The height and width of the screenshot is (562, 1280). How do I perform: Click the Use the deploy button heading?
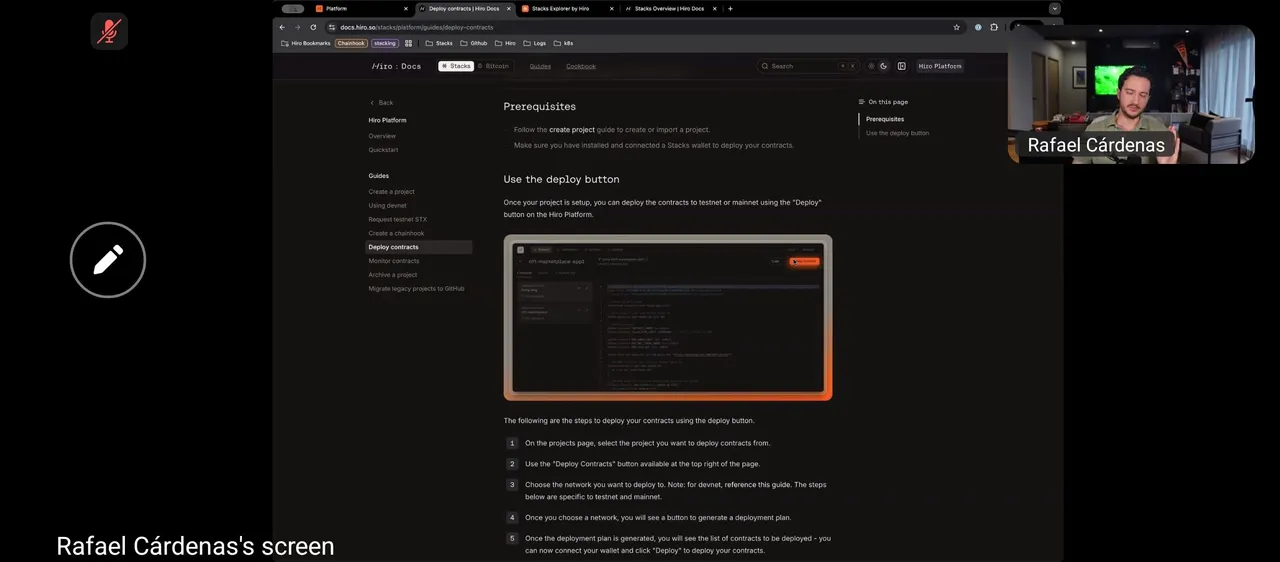click(561, 179)
